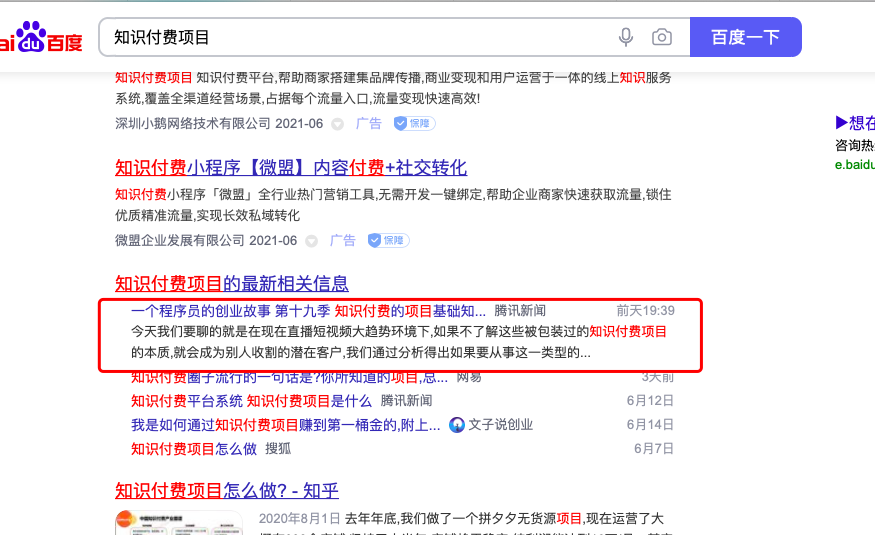The image size is (875, 535).
Task: Click 深圳小鹅网络技术有限公司 source text
Action: pos(193,124)
